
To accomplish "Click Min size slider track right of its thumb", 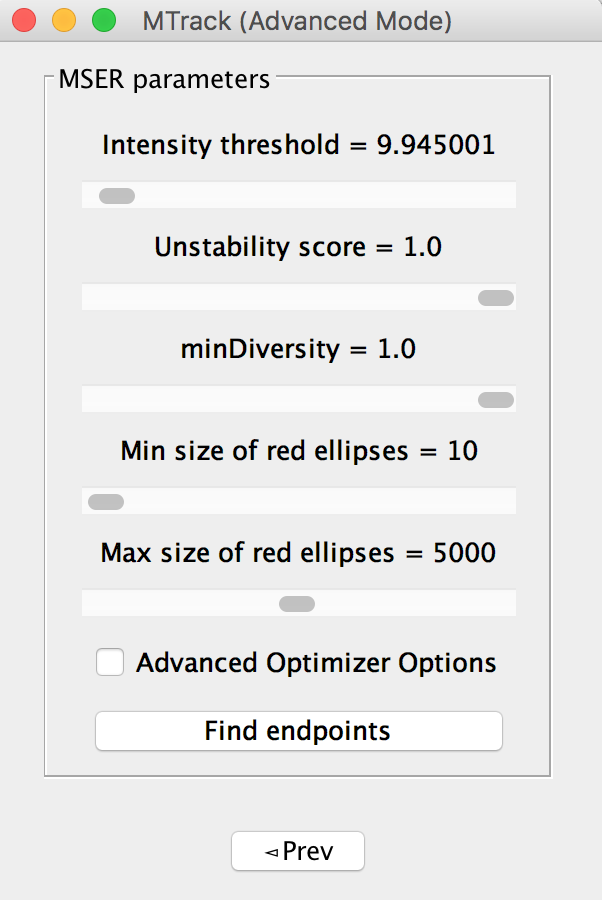I will (x=320, y=502).
